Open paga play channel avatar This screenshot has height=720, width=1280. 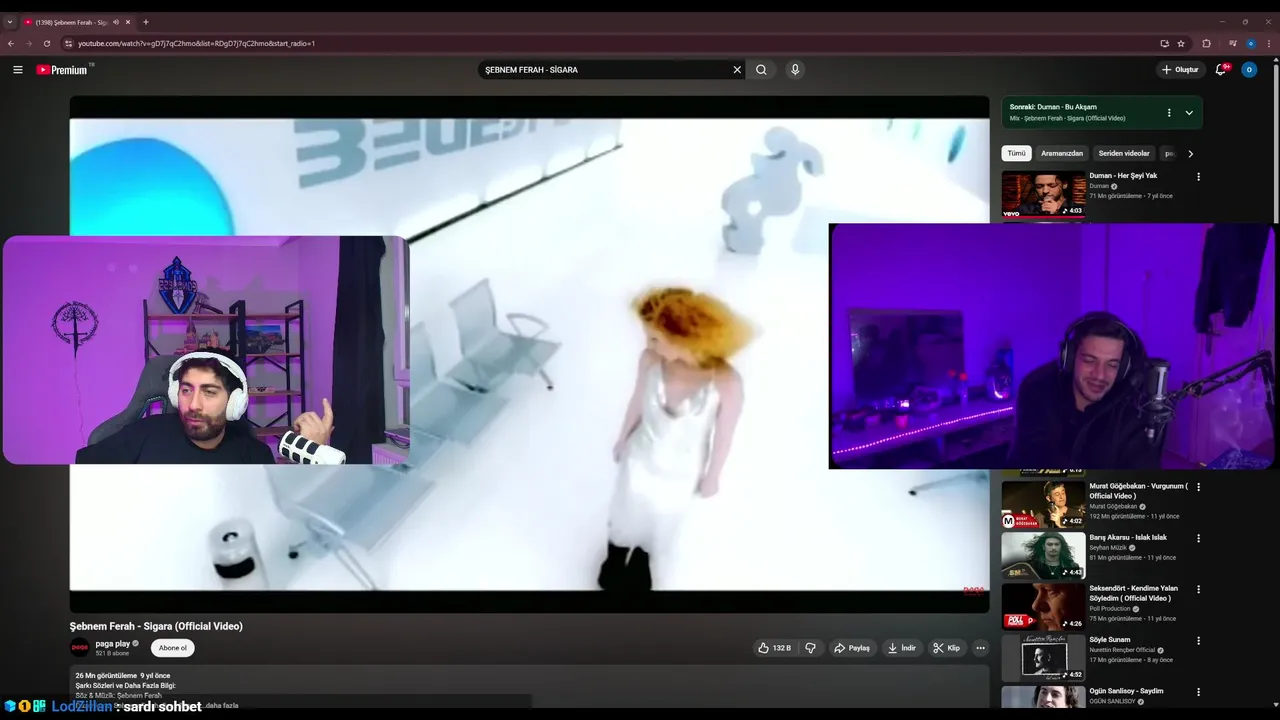coord(79,648)
